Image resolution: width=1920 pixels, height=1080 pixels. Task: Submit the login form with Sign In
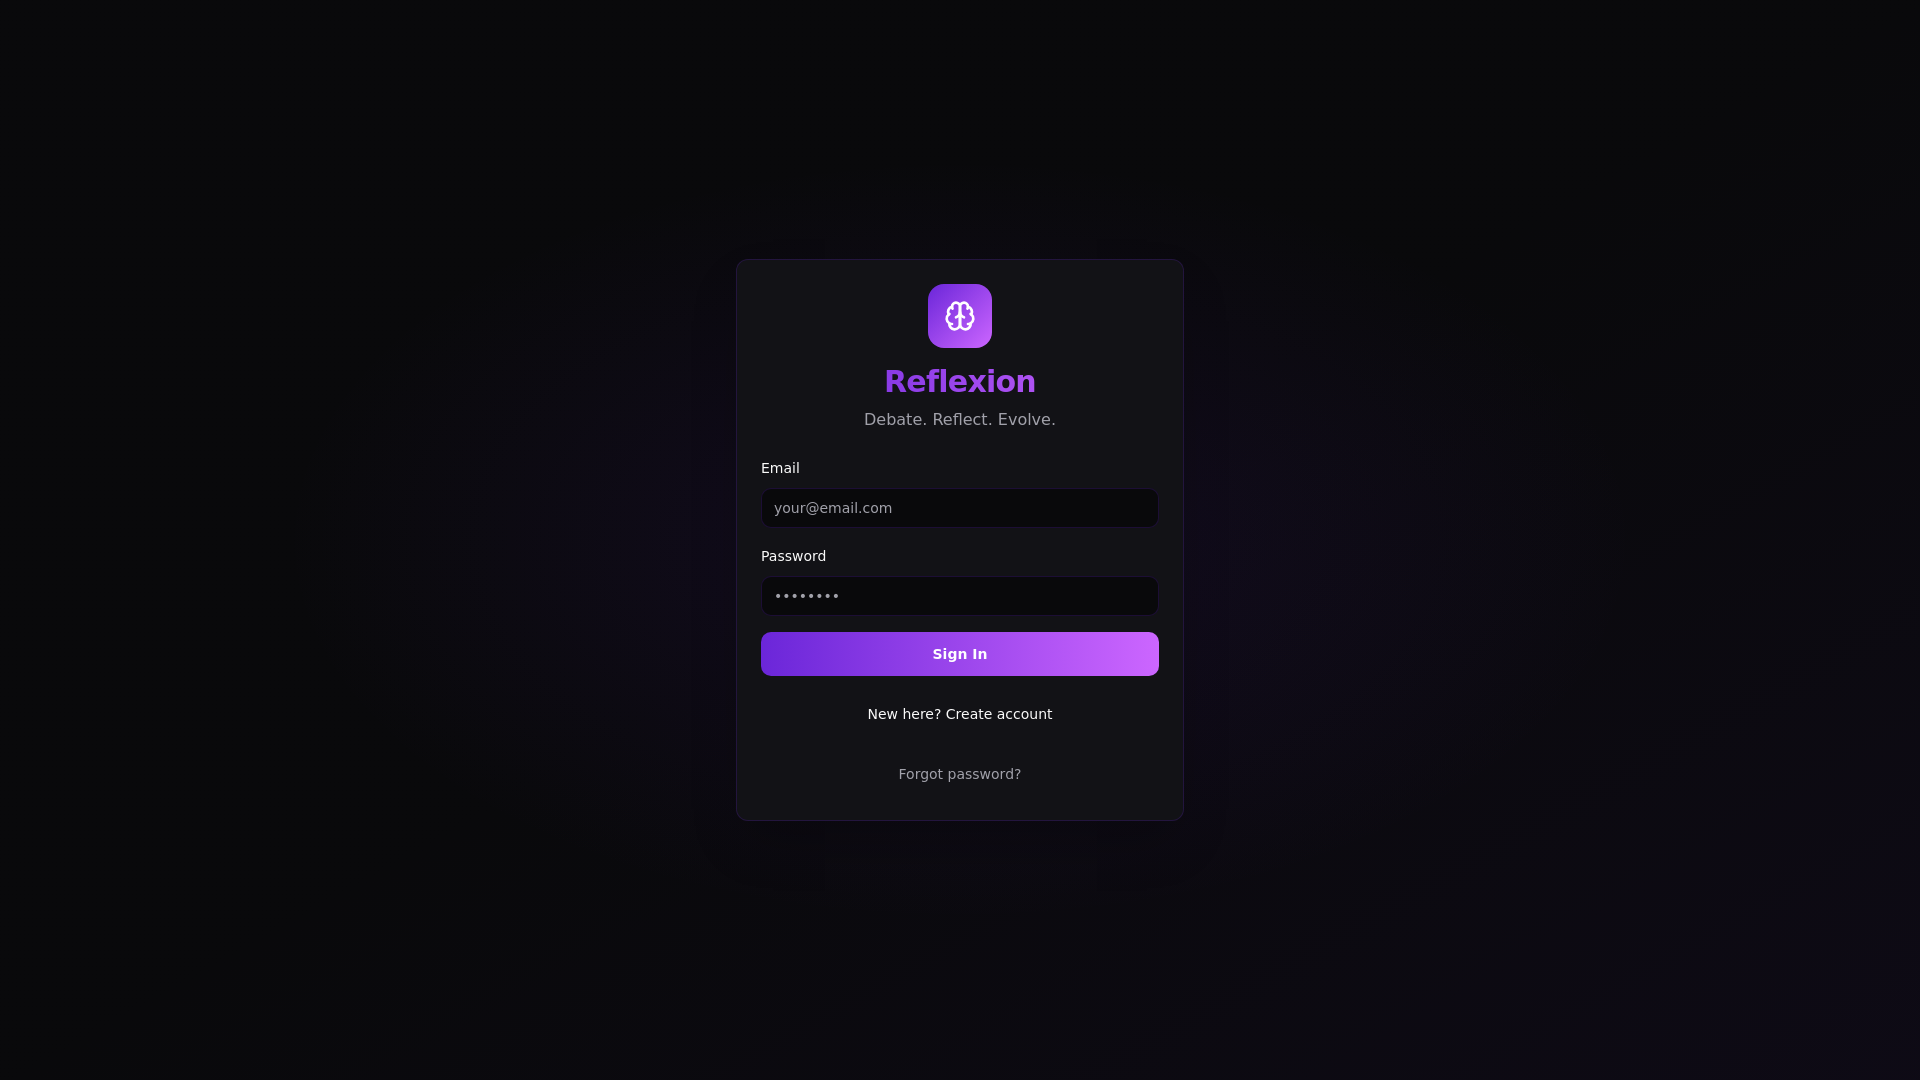(960, 654)
